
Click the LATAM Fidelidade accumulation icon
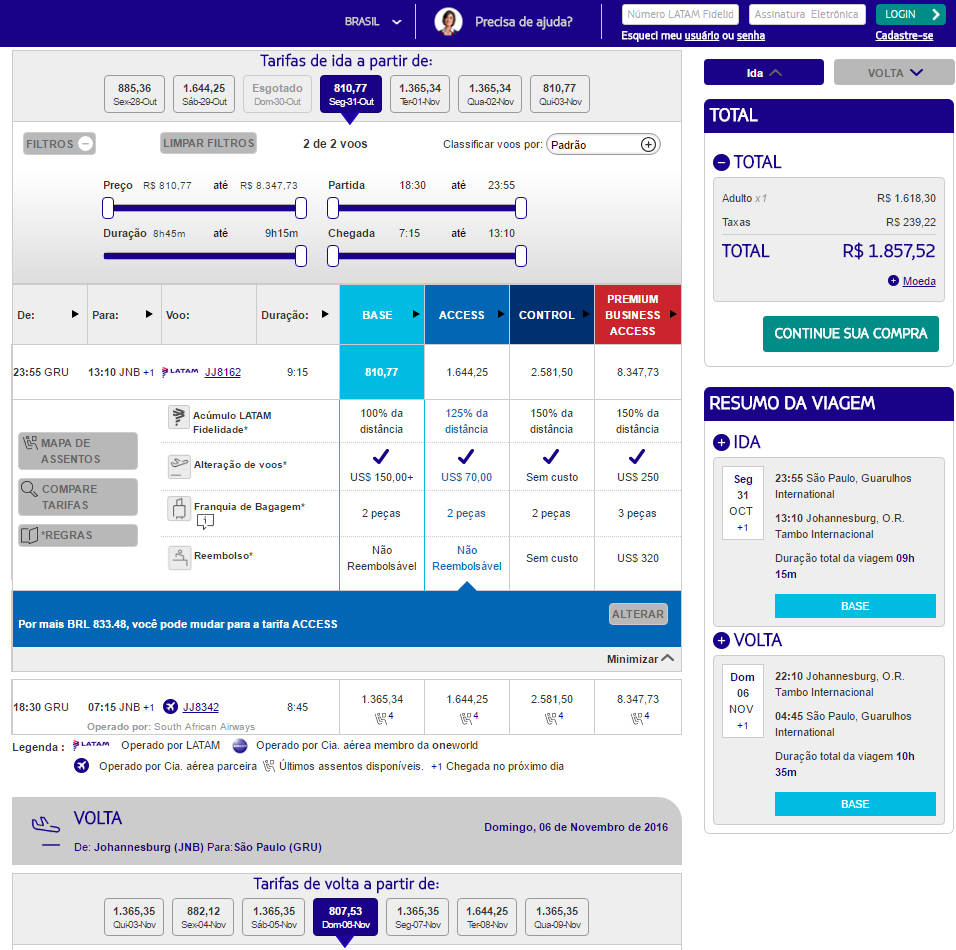point(179,418)
